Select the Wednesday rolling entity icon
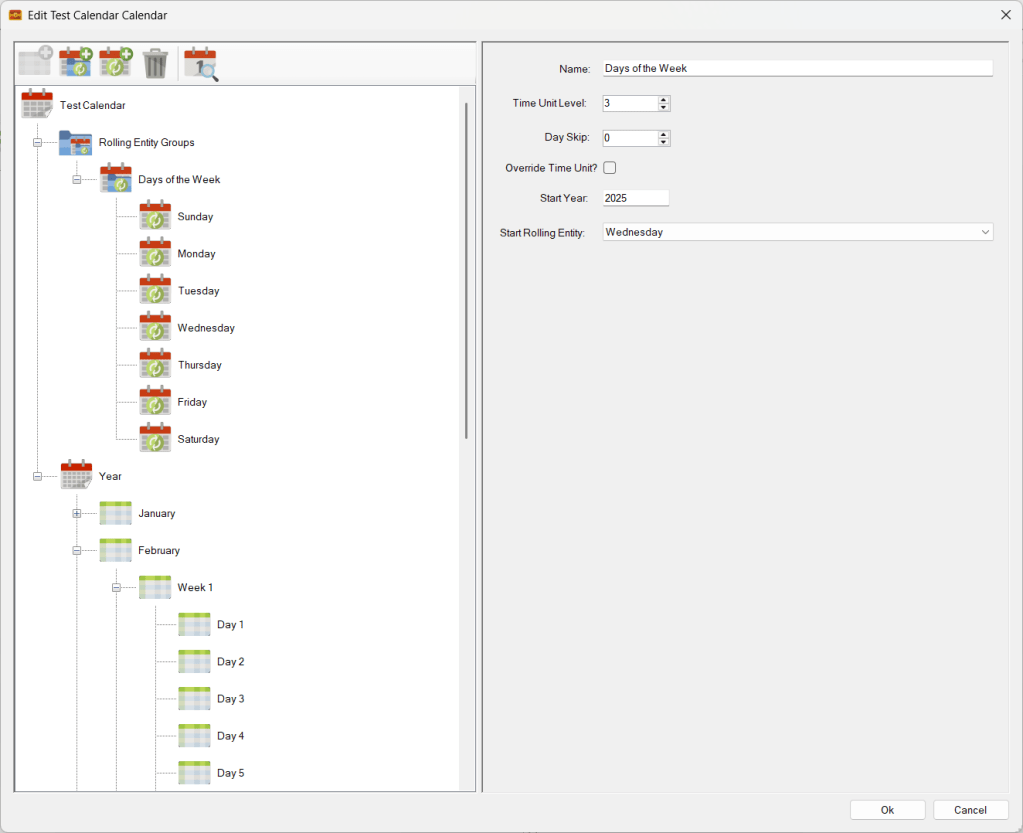 (155, 328)
